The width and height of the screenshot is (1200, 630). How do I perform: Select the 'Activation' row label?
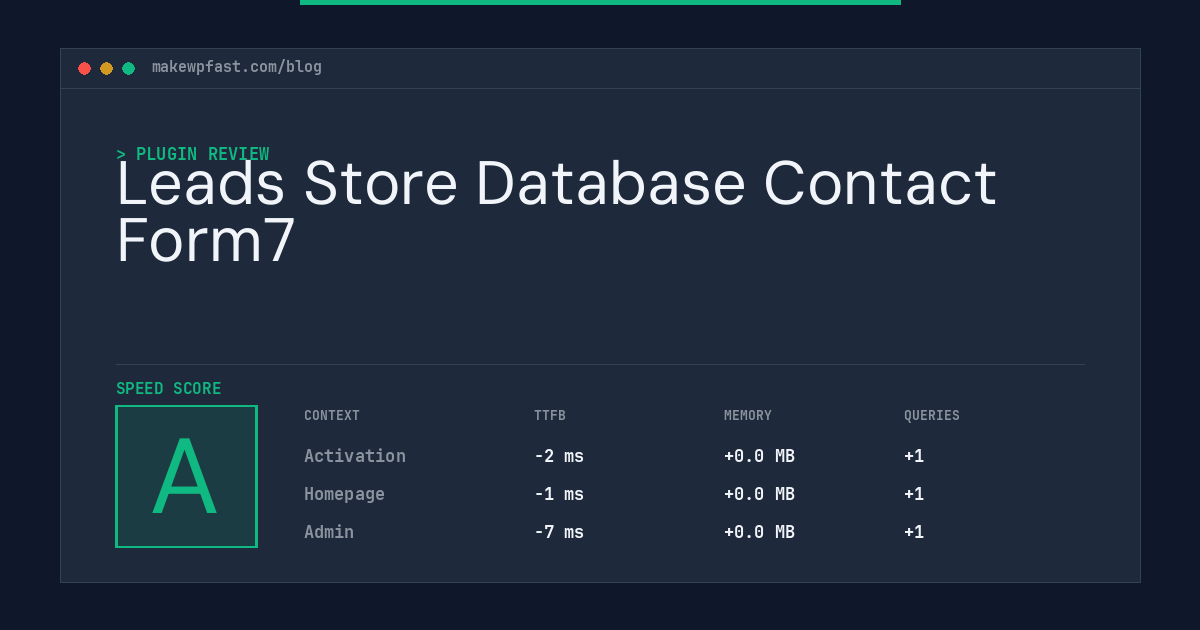[355, 456]
